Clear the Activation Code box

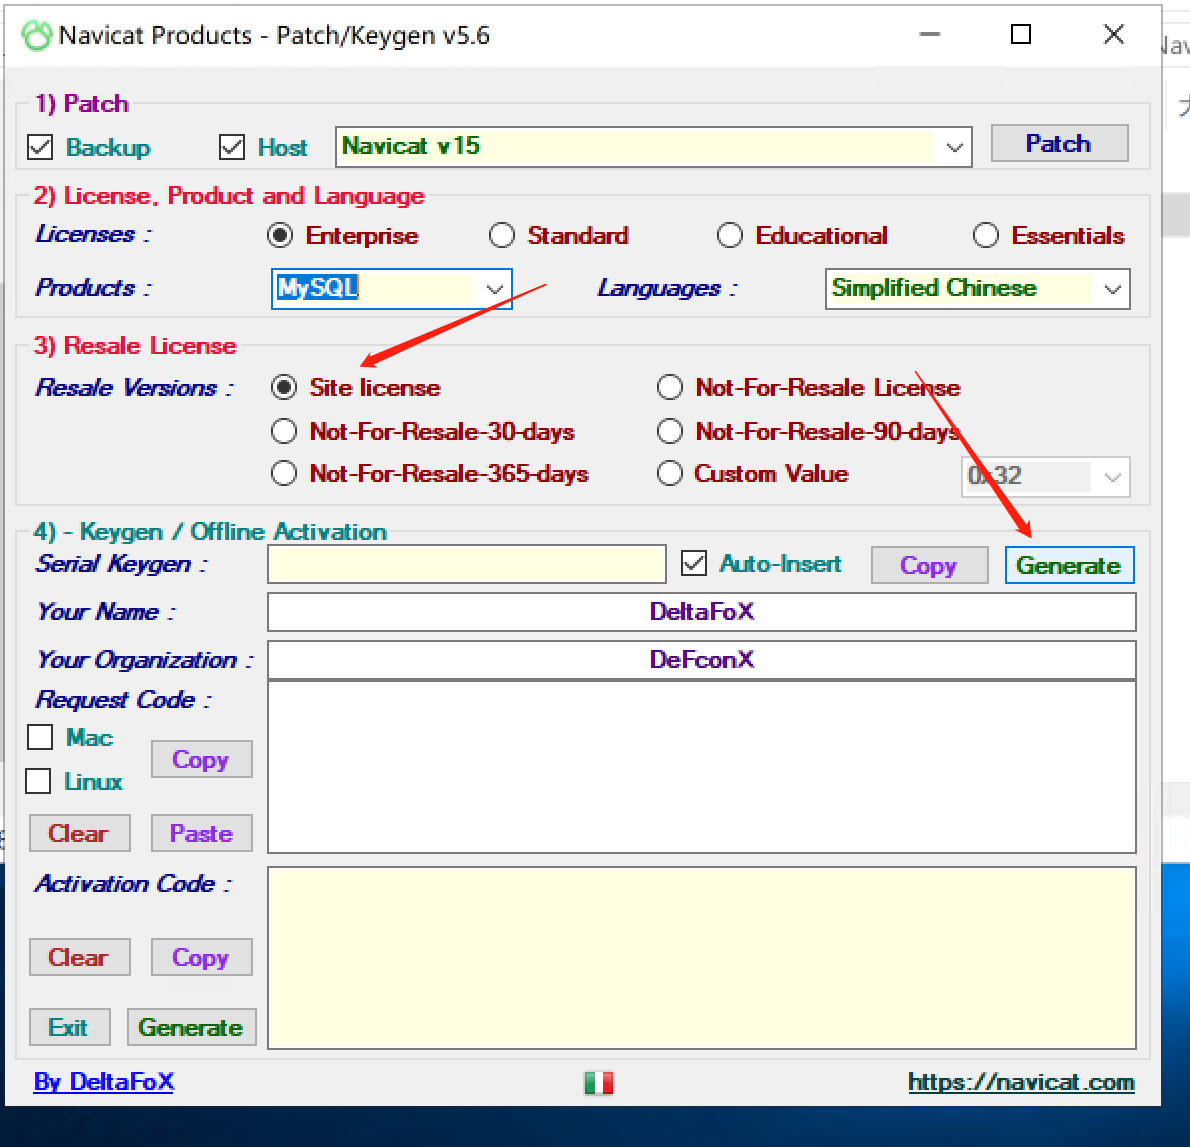click(80, 956)
